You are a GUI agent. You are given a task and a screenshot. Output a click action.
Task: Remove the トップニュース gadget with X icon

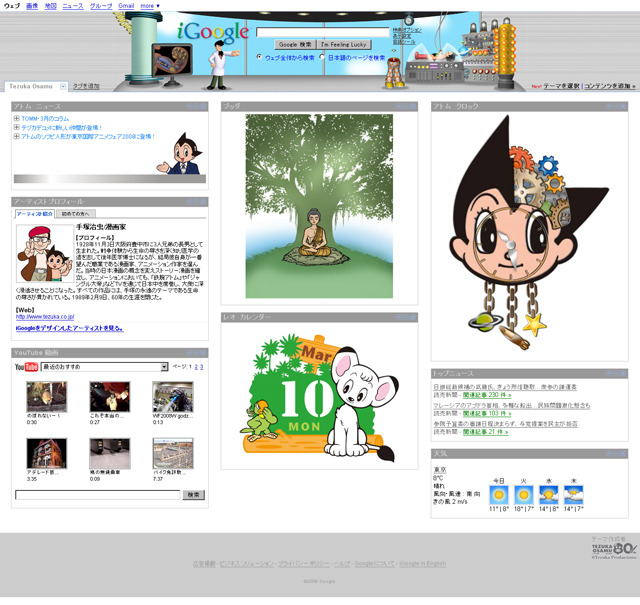(x=623, y=373)
